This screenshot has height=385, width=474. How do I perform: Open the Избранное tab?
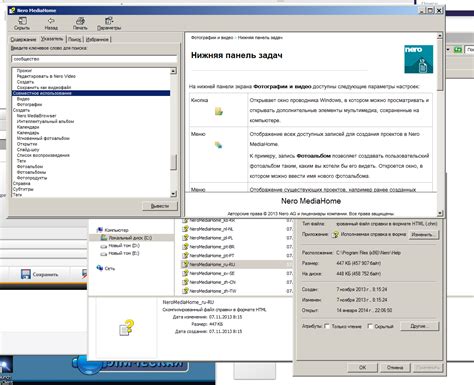(x=97, y=39)
